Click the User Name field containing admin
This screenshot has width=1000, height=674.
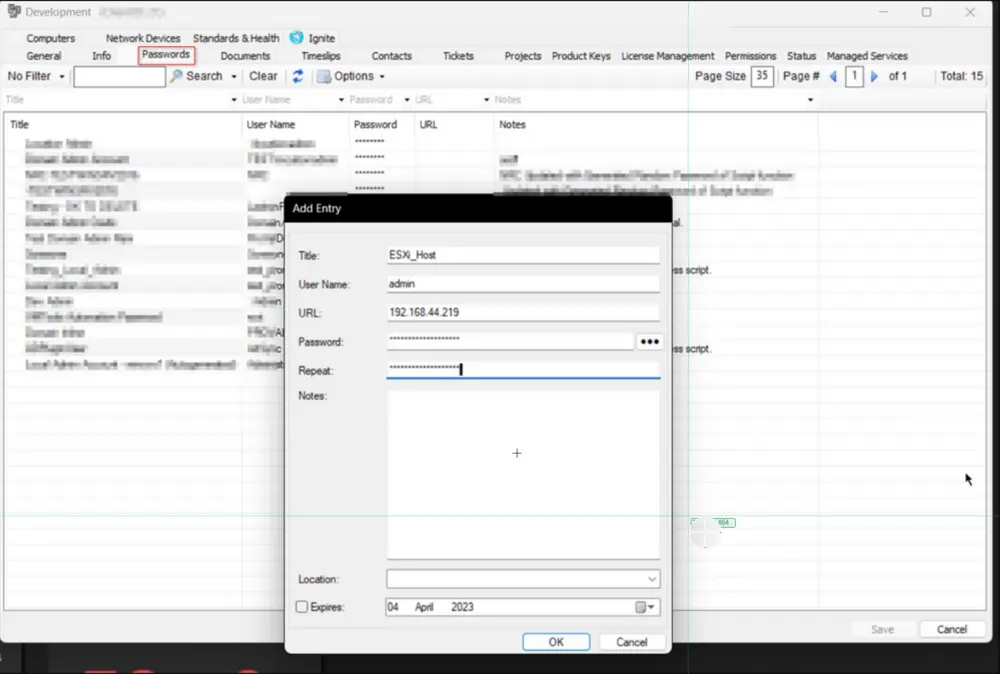(523, 284)
